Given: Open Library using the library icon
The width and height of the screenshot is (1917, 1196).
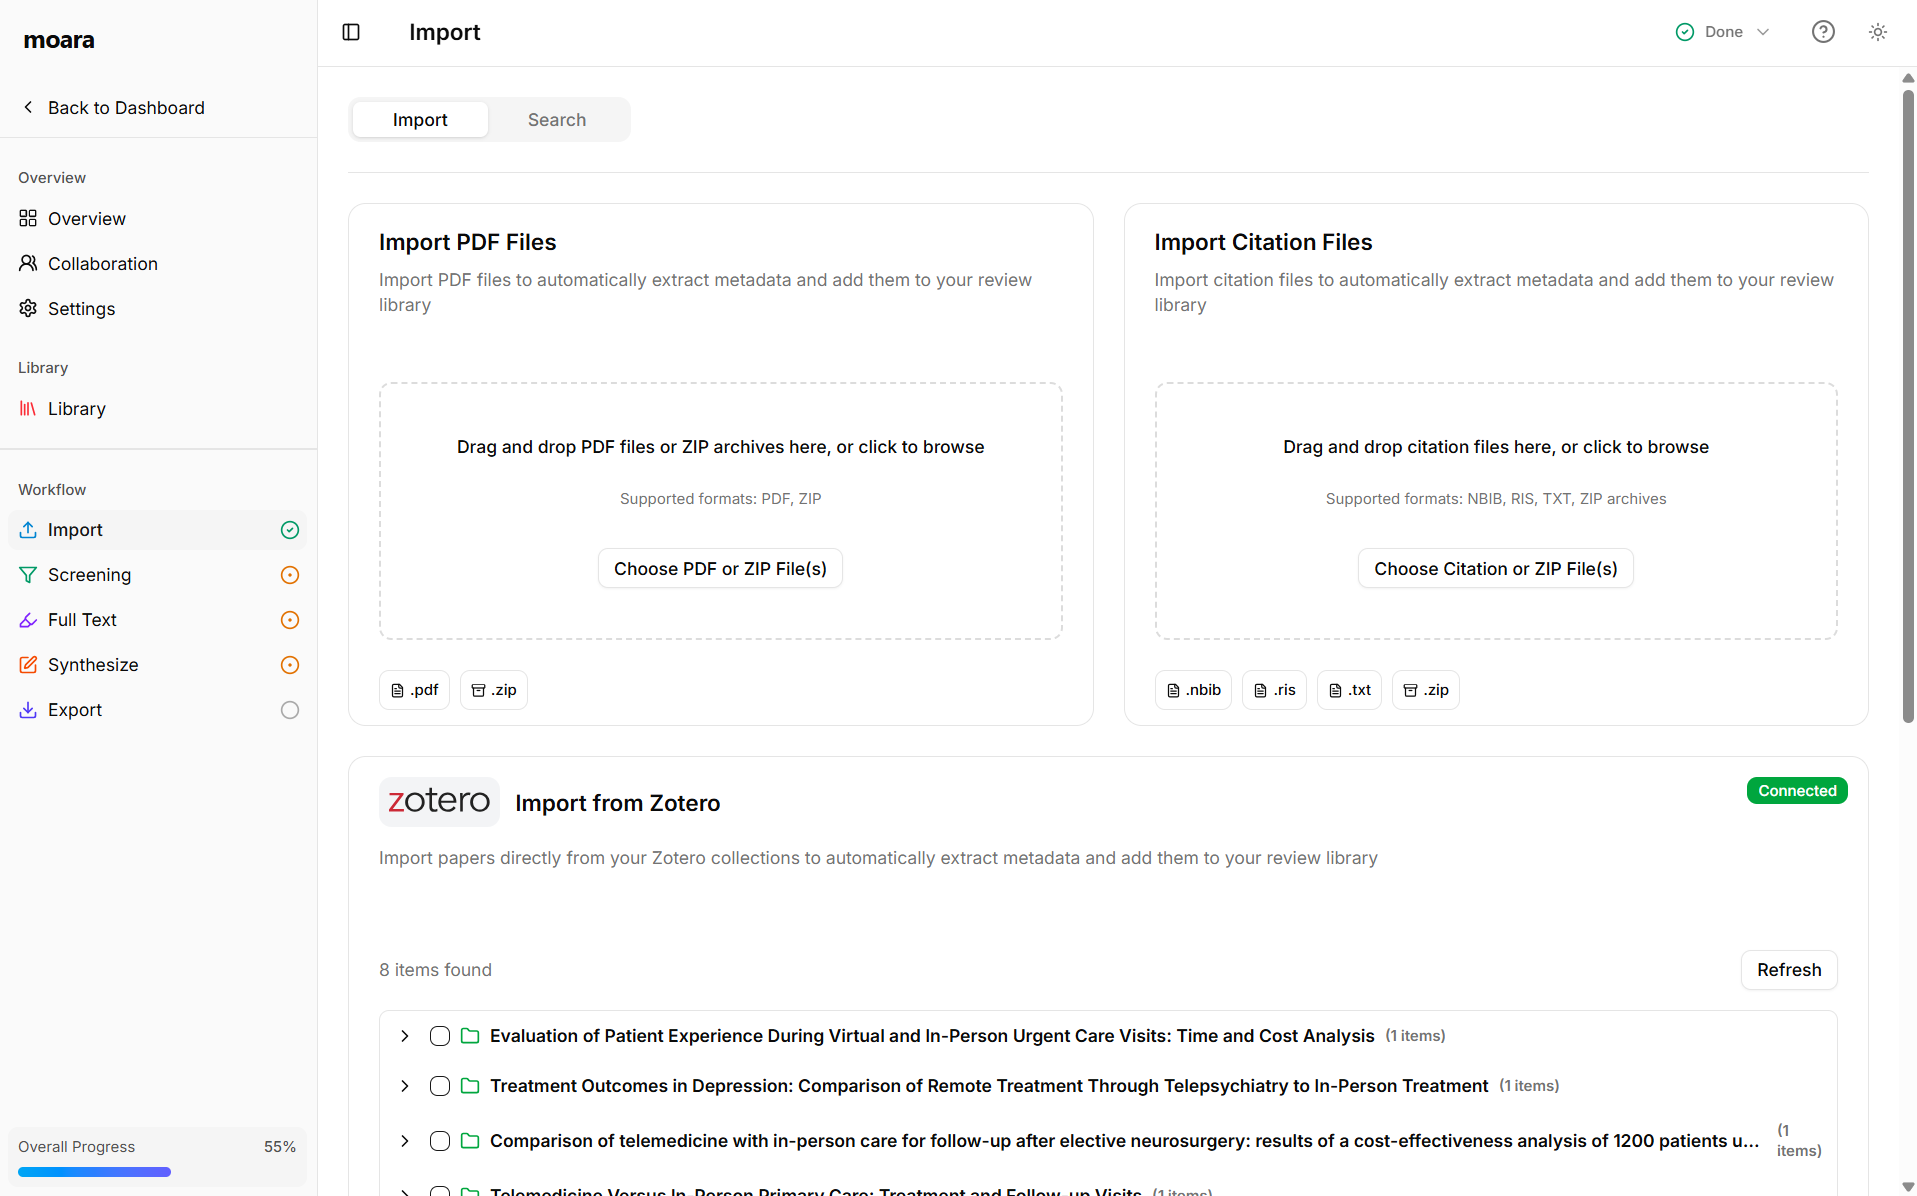Looking at the screenshot, I should [27, 408].
